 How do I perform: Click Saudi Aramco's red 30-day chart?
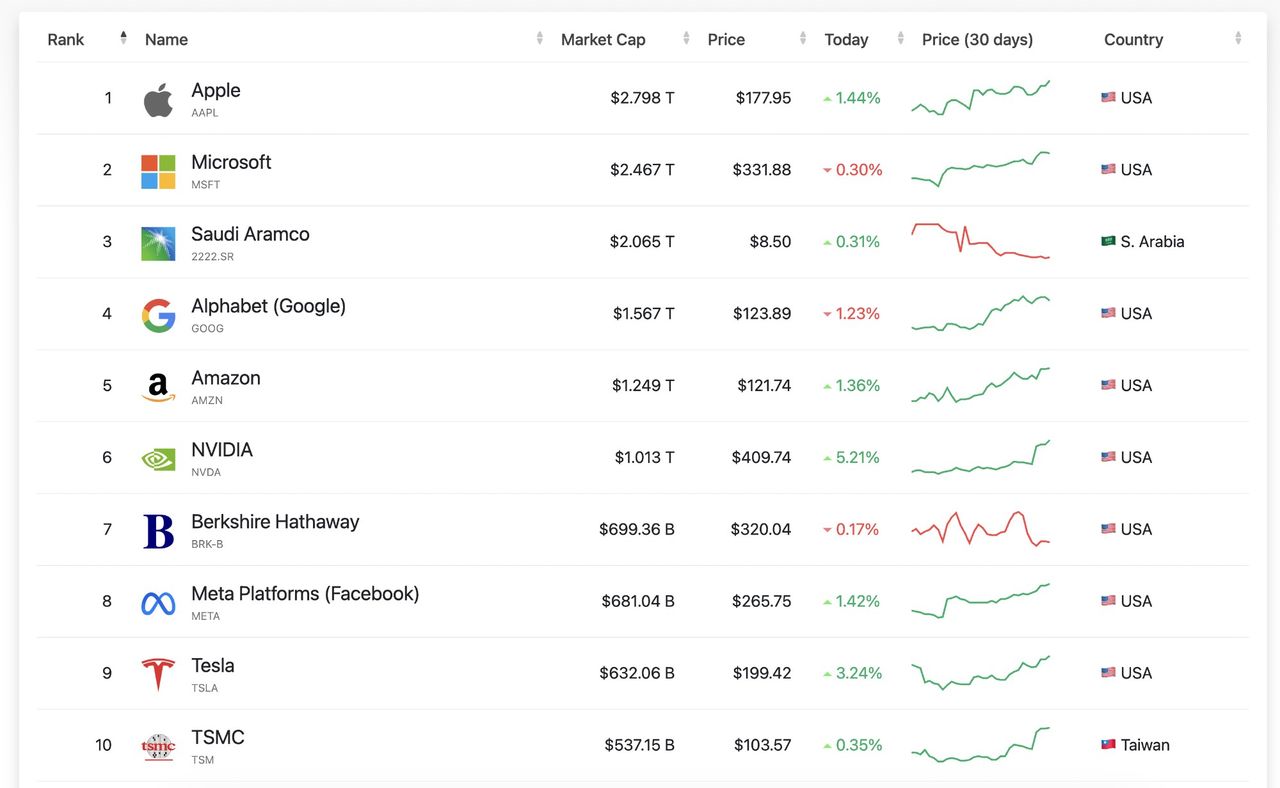980,241
